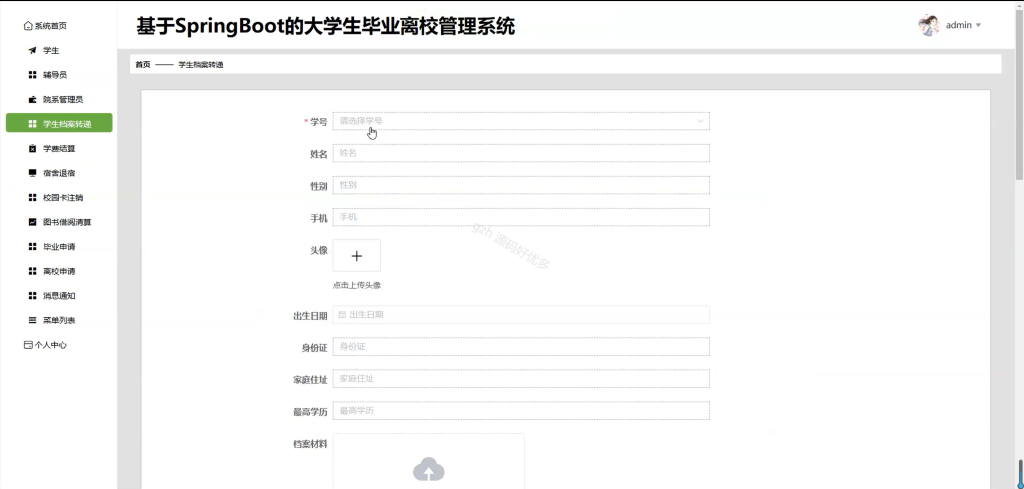Click the icon beside 院系管理员
The width and height of the screenshot is (1024, 489).
(x=33, y=99)
